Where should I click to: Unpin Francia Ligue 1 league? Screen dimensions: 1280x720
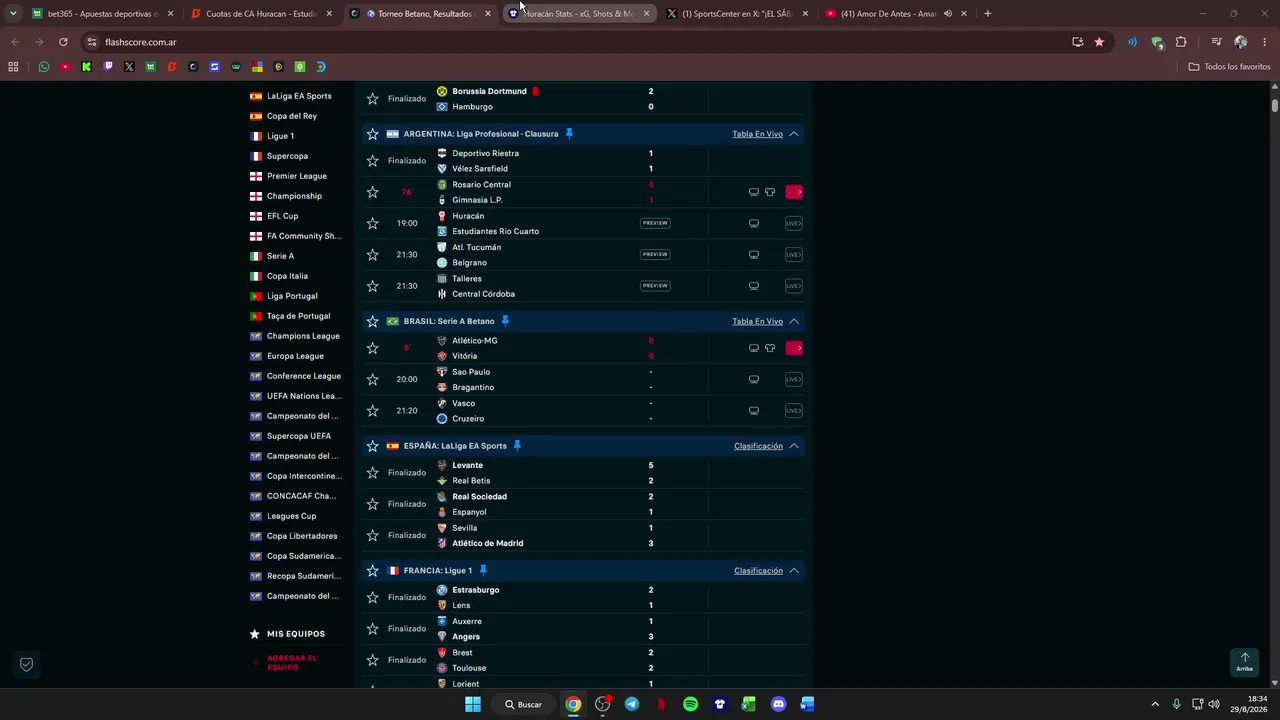(x=483, y=570)
